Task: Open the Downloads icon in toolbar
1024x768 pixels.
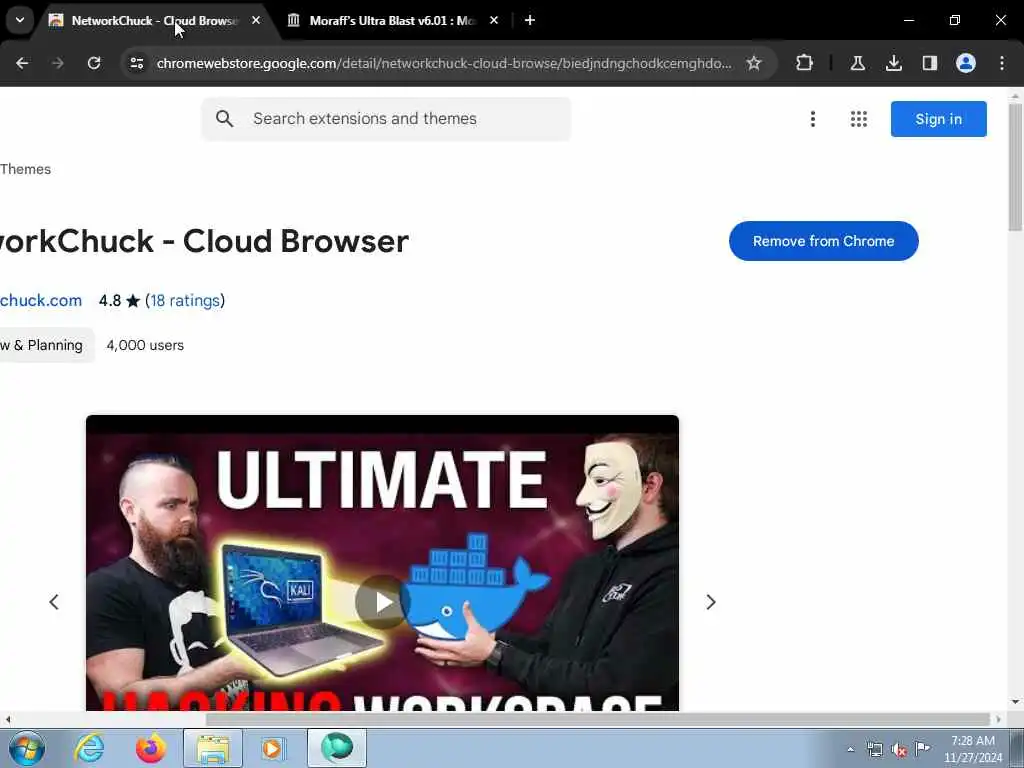Action: 893,63
